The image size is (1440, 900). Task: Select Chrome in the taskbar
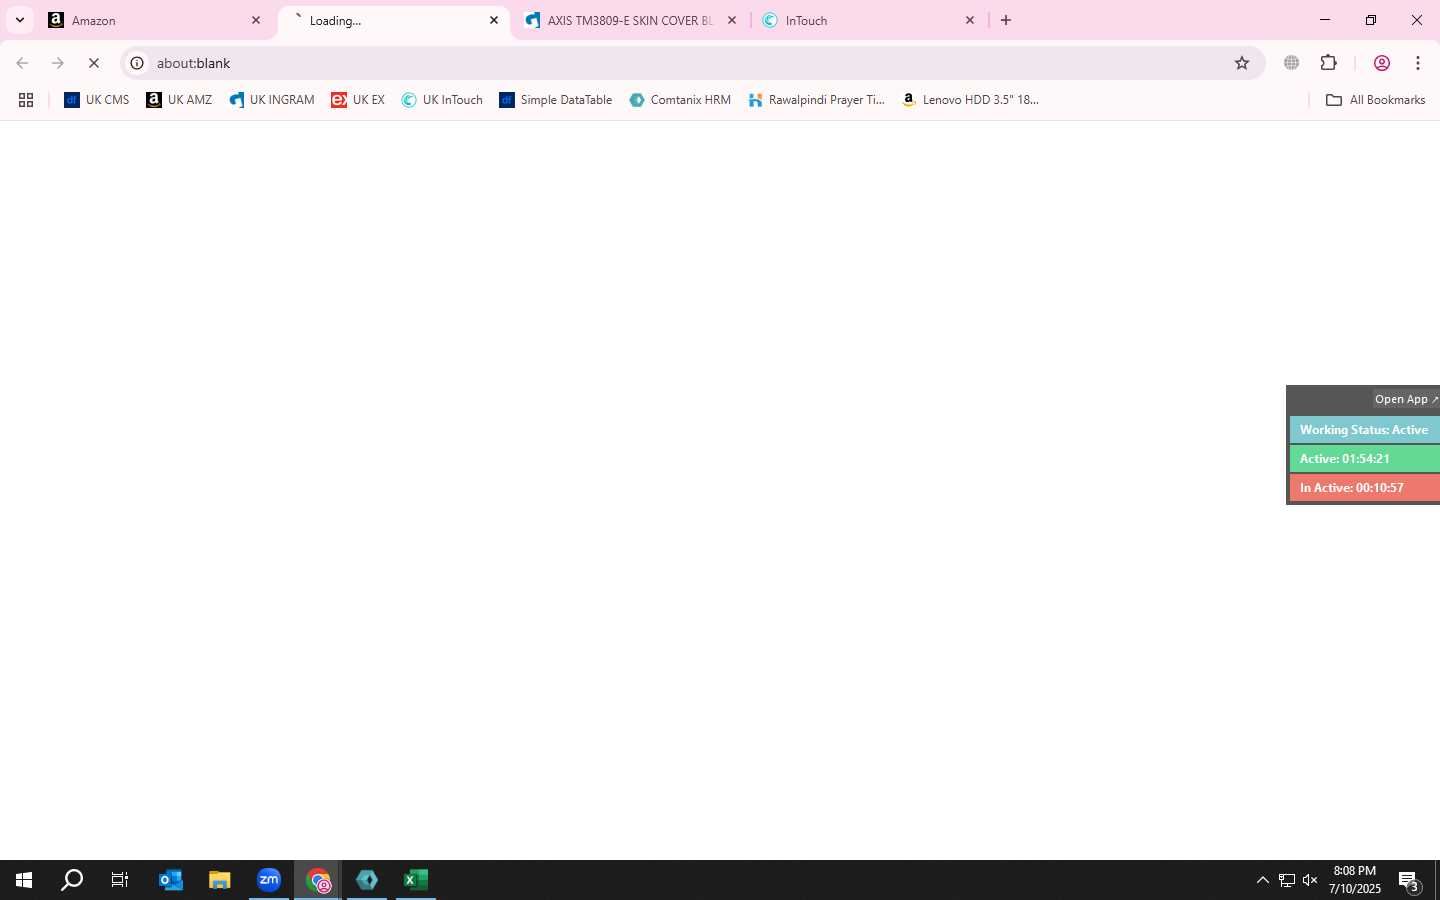point(318,880)
